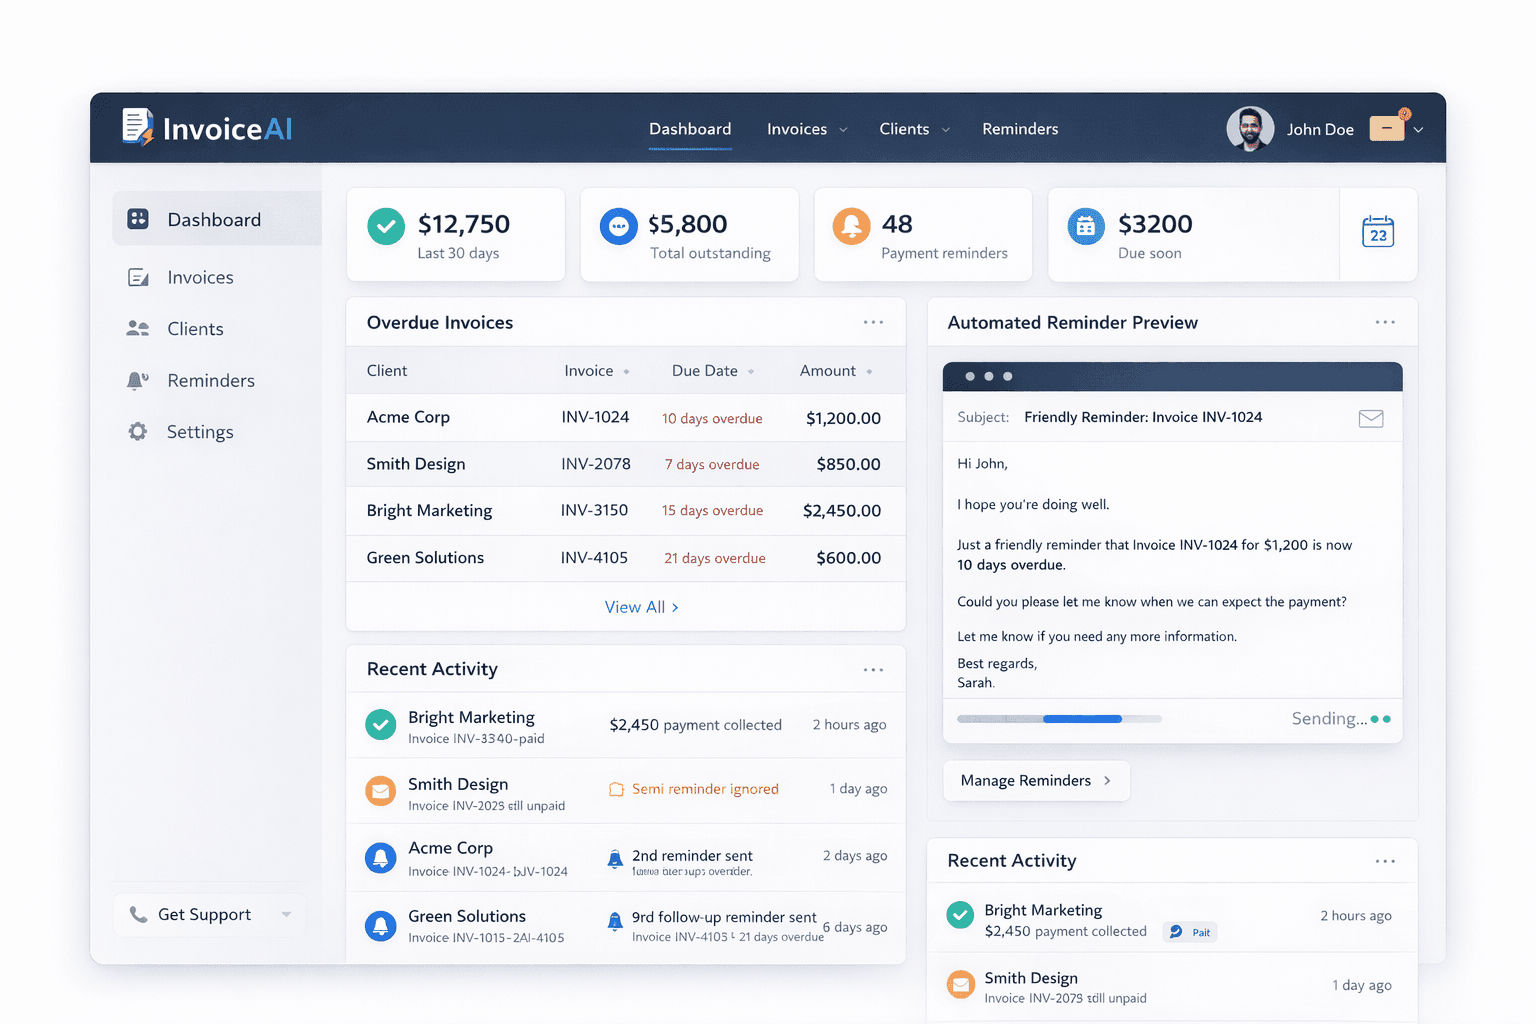Open the Dashboard icon in sidebar
The width and height of the screenshot is (1536, 1024).
[x=137, y=219]
